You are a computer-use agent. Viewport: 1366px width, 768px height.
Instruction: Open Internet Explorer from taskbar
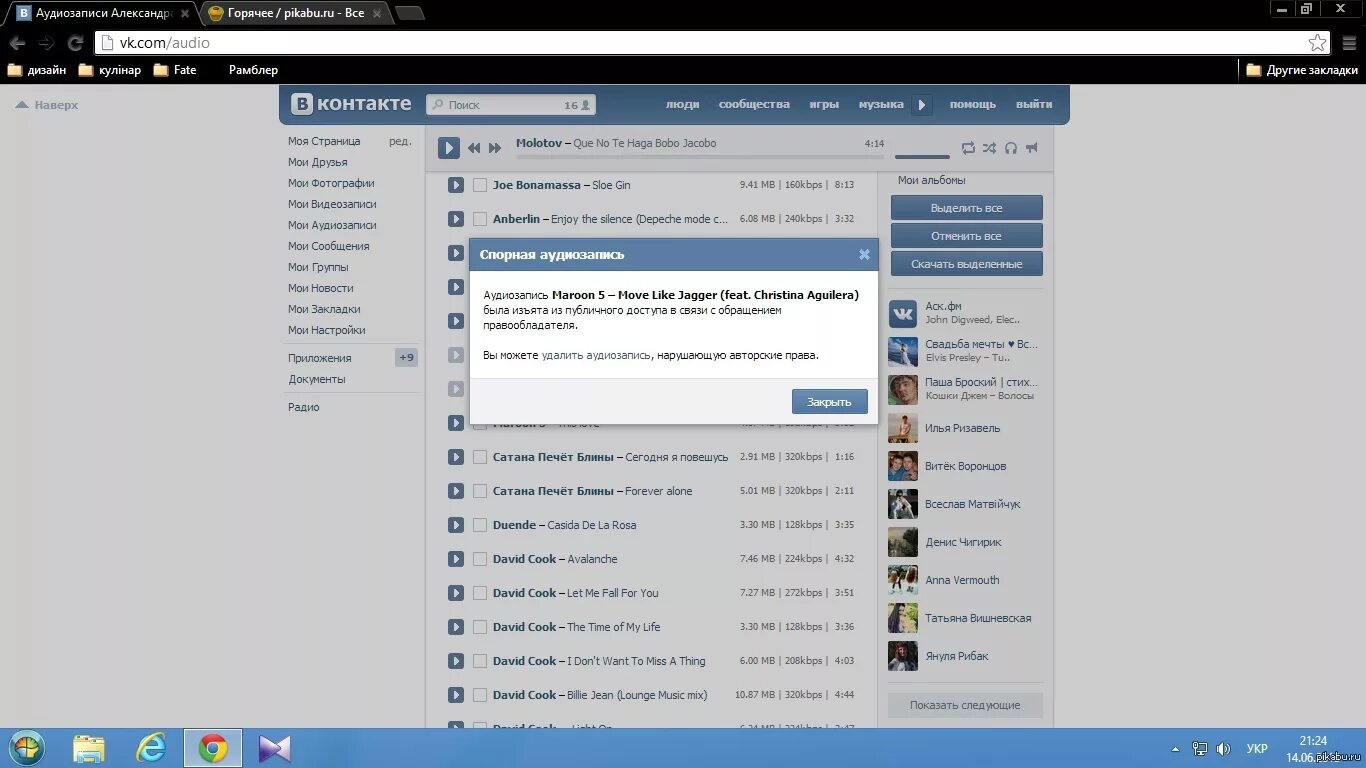click(x=151, y=748)
